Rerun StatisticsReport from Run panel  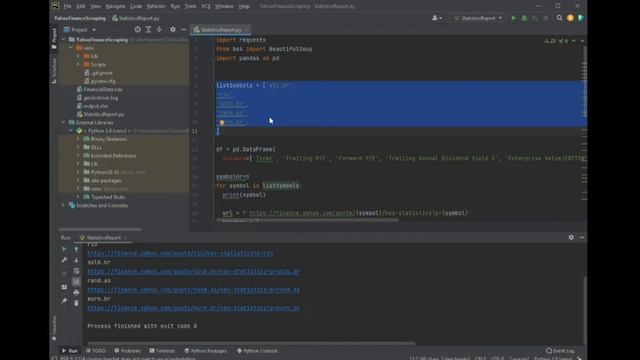click(x=64, y=249)
